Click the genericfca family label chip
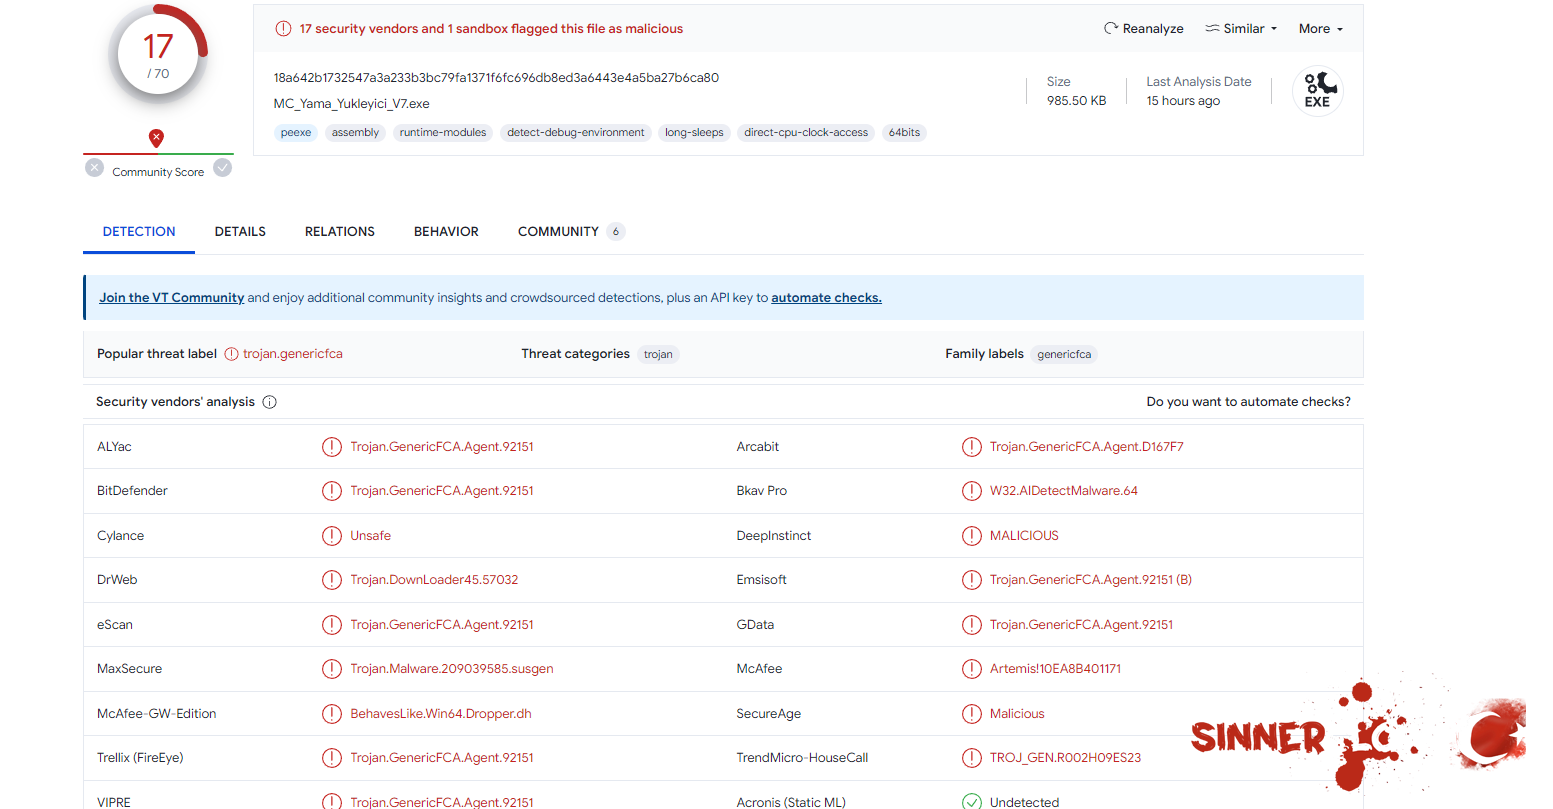This screenshot has width=1553, height=809. tap(1064, 354)
